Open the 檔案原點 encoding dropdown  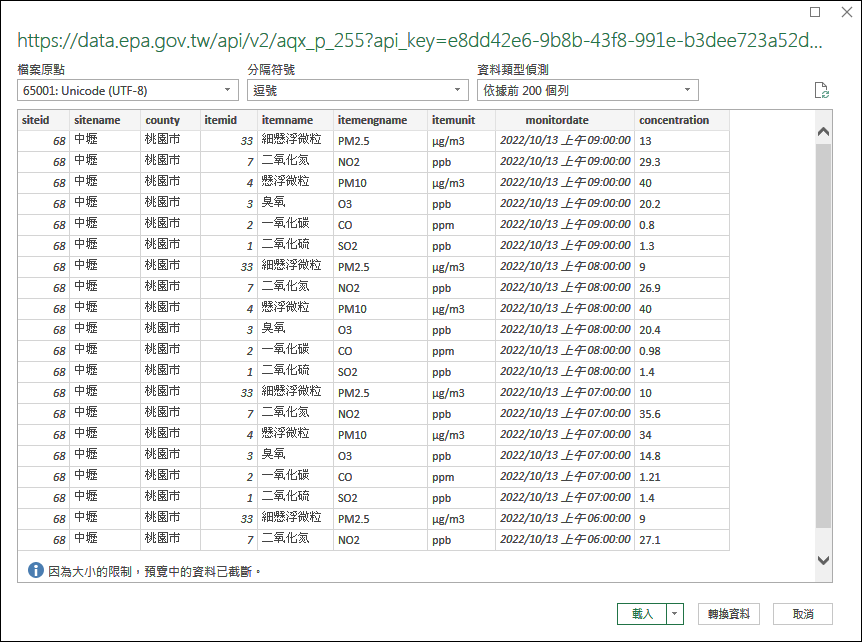128,90
